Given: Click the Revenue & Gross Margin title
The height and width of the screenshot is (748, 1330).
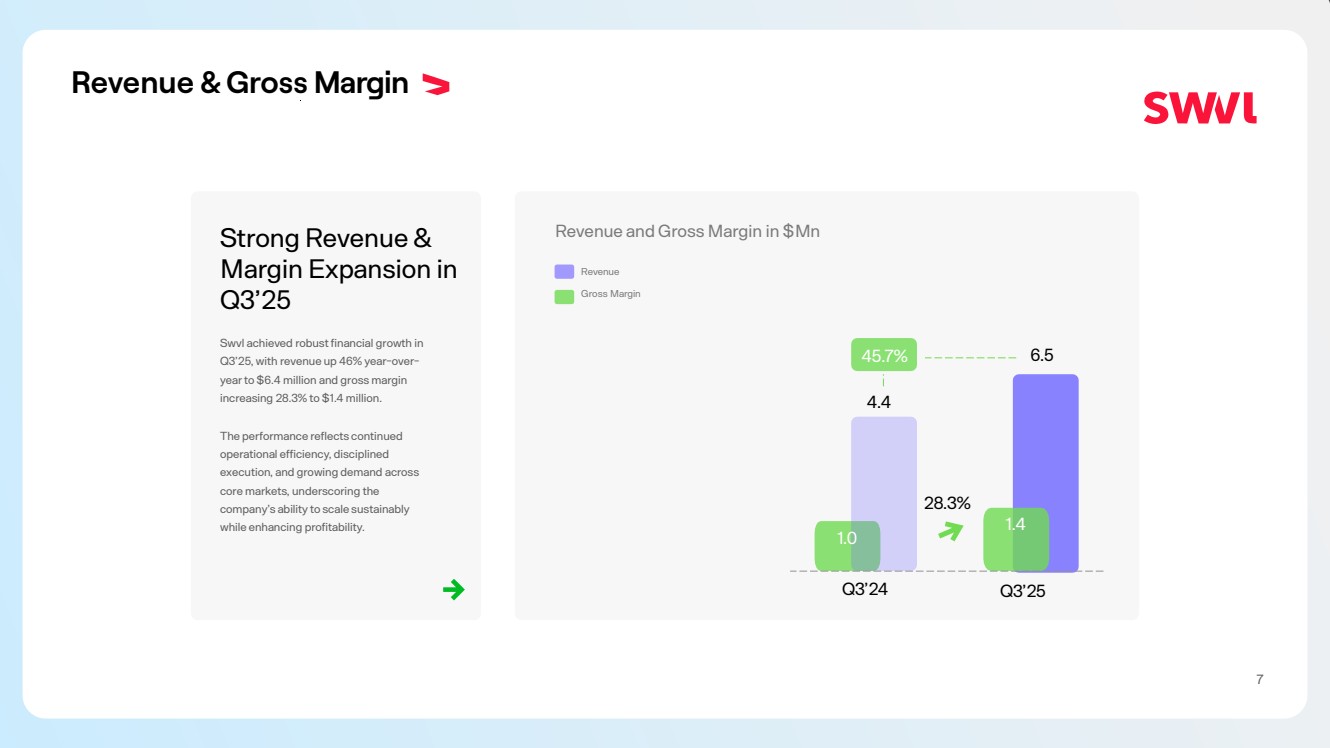Looking at the screenshot, I should (240, 83).
